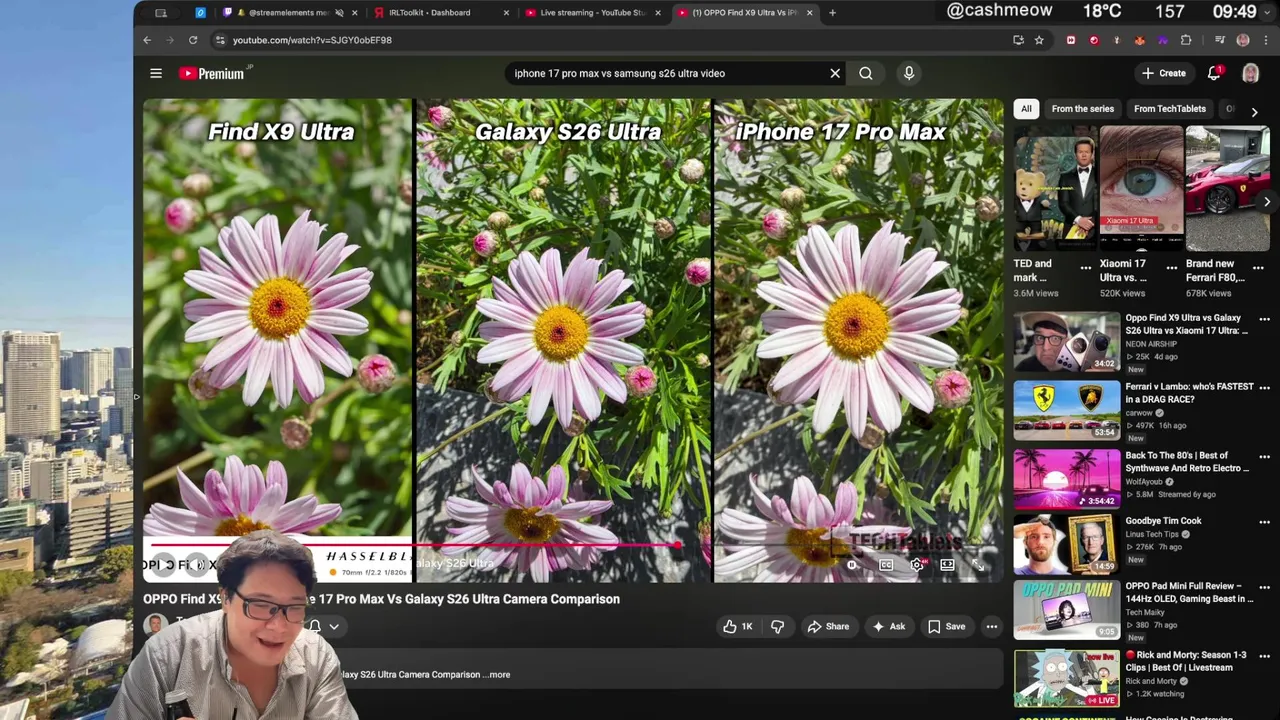
Task: Open options for Goodbye Tim Cook
Action: pos(1264,521)
